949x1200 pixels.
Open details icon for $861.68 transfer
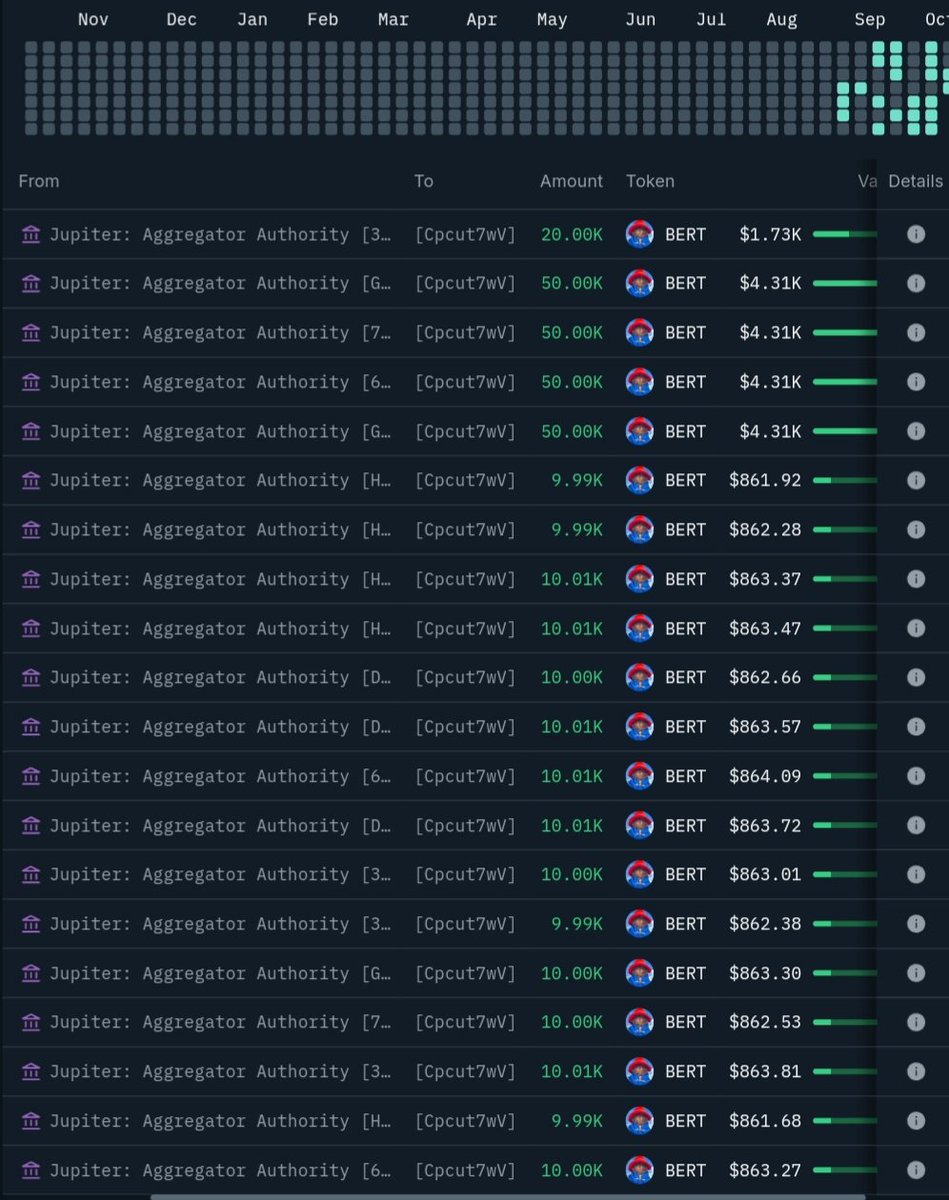[x=915, y=1121]
